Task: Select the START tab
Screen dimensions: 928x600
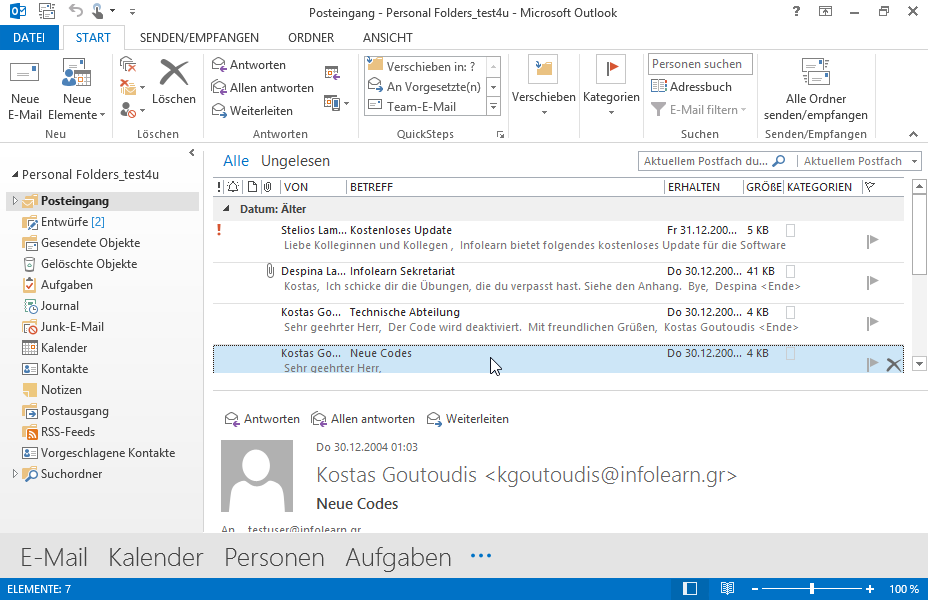Action: 93,37
